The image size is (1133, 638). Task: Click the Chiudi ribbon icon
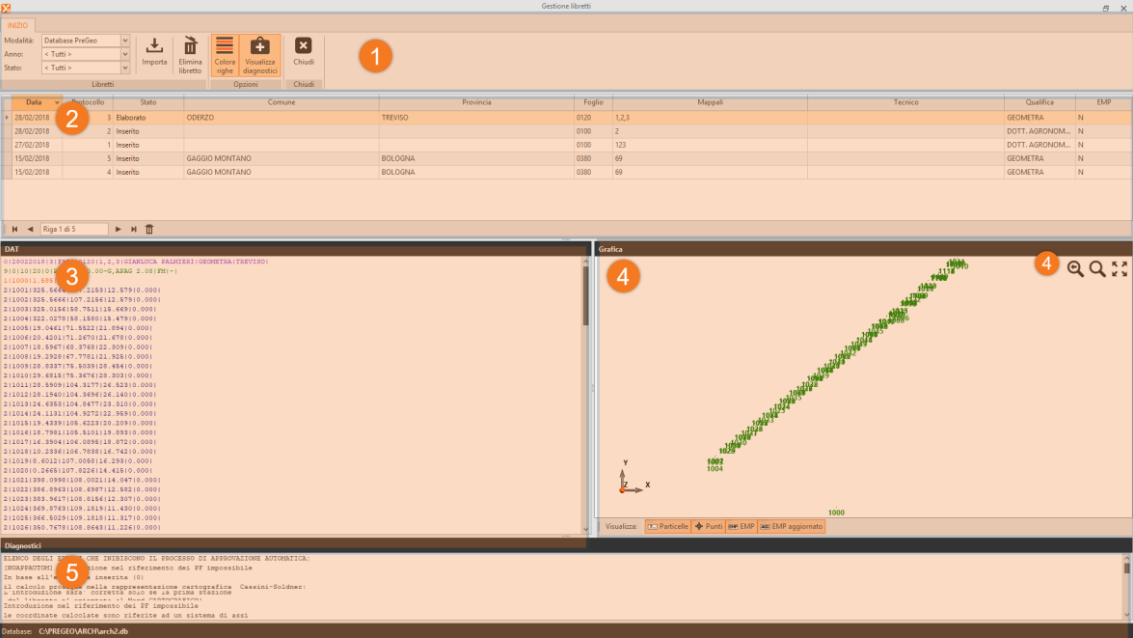point(303,46)
